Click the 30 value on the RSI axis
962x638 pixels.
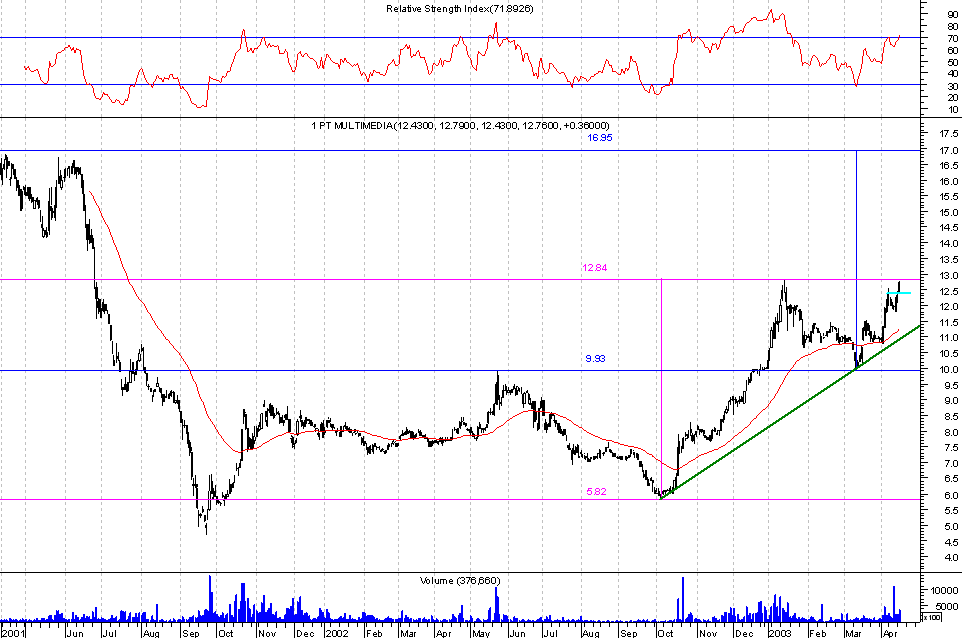pos(952,85)
